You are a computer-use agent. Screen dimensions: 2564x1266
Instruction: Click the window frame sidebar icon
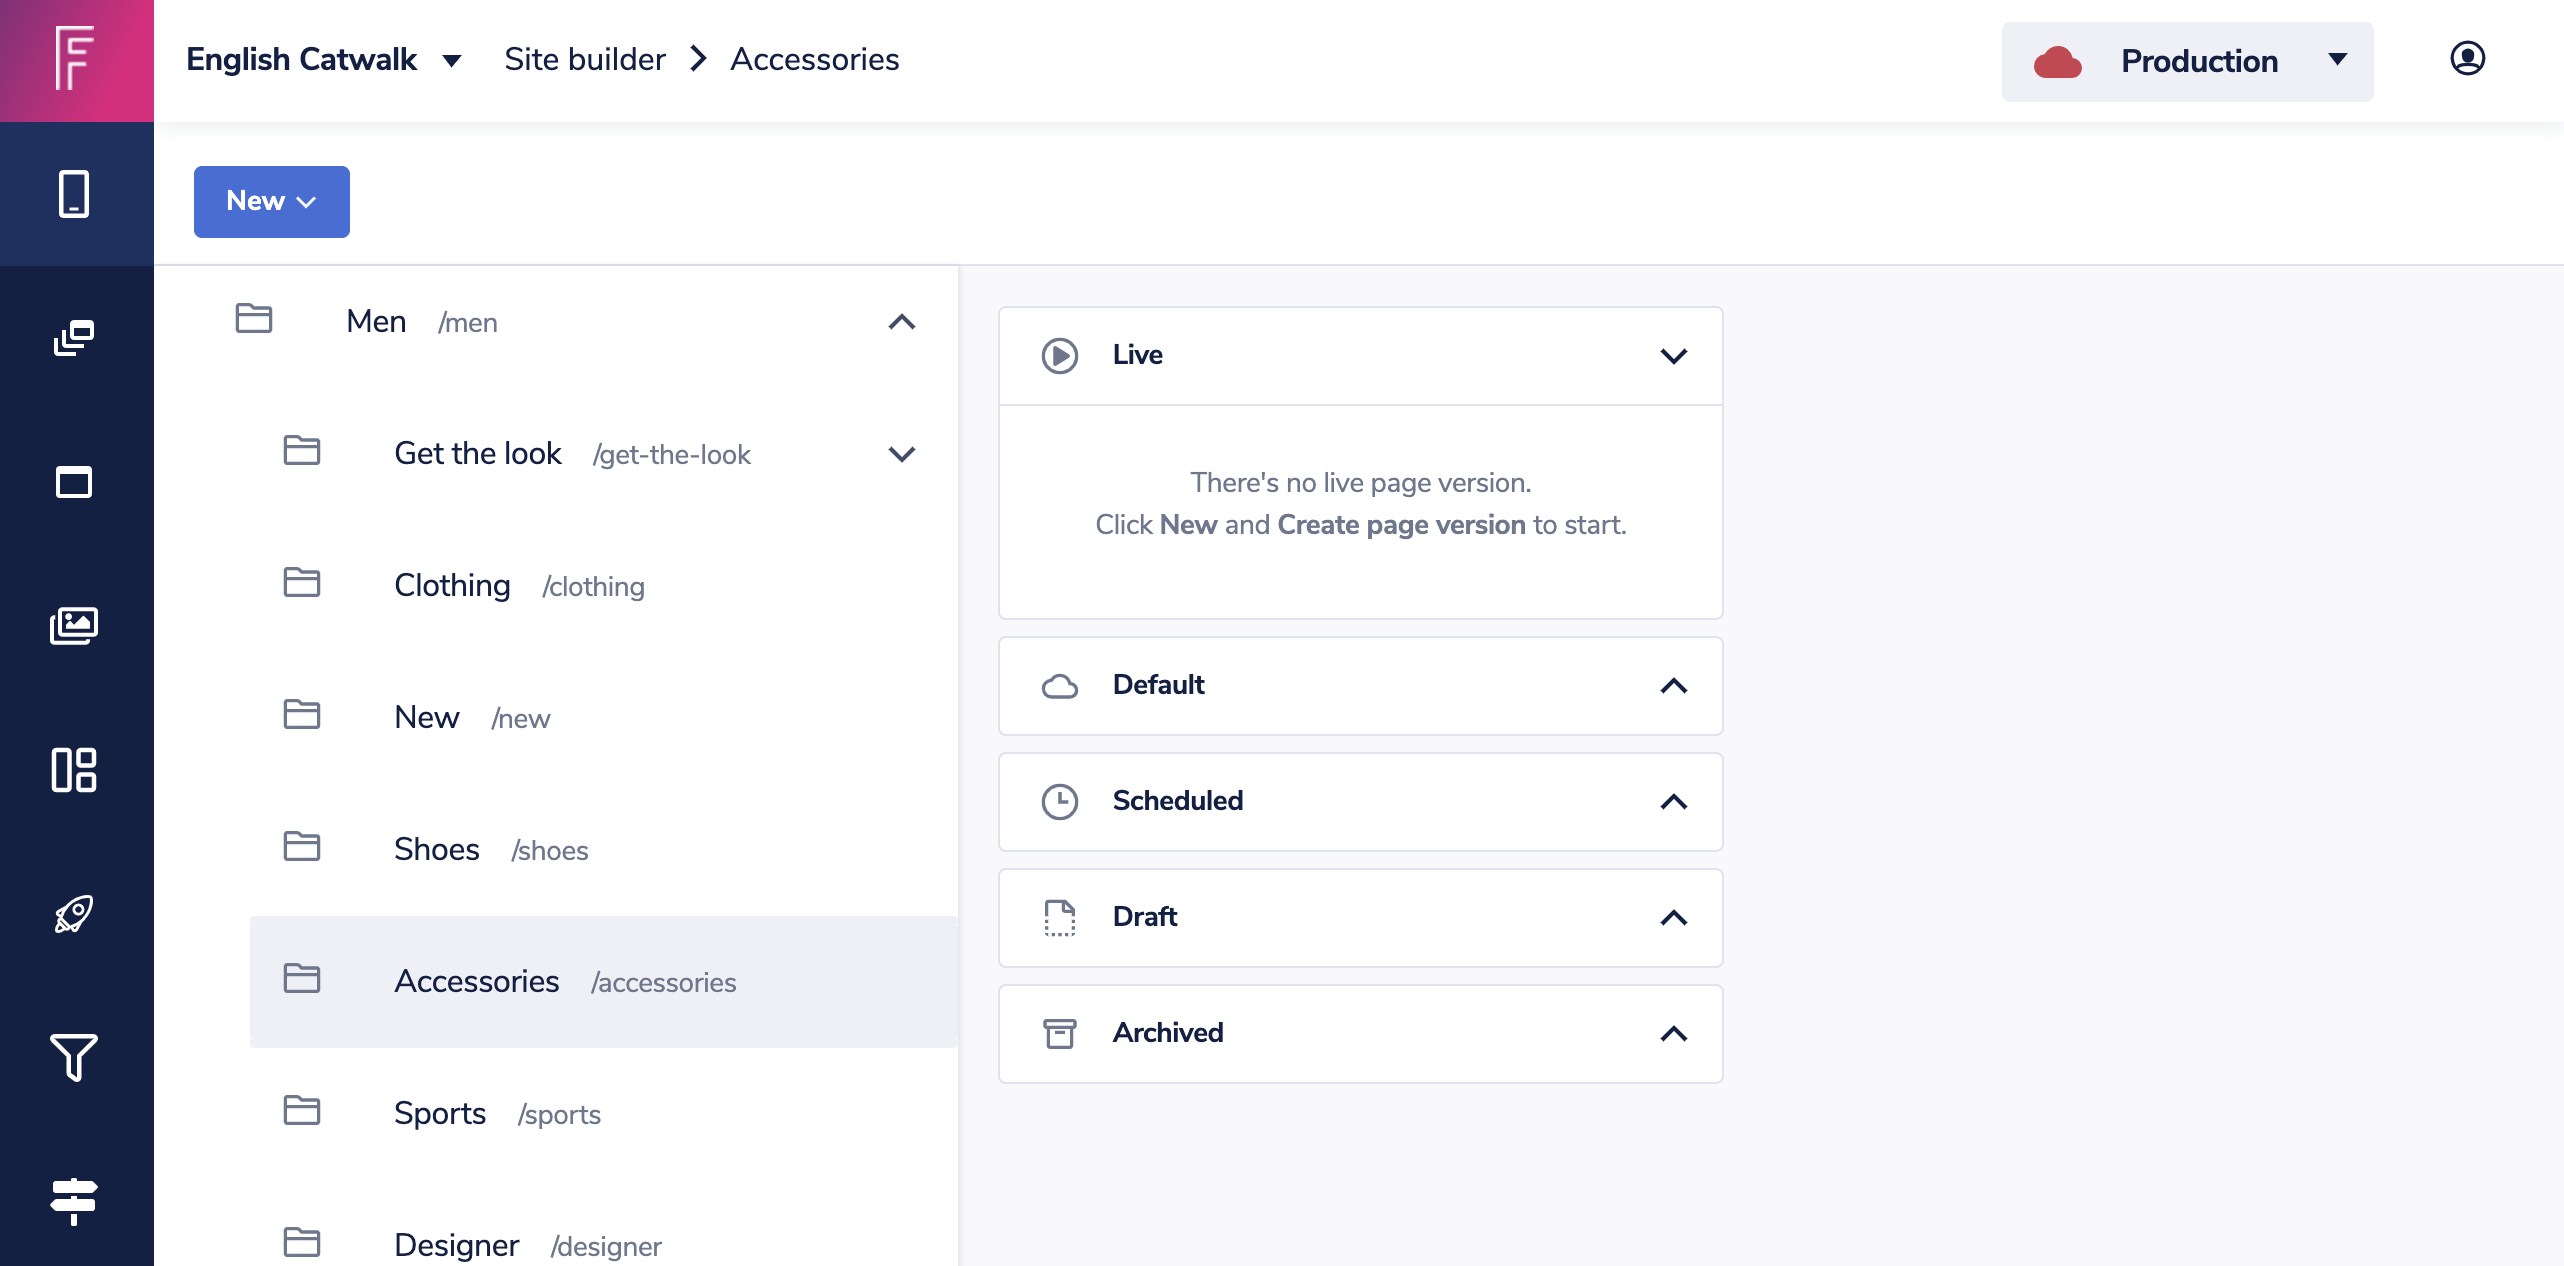74,482
